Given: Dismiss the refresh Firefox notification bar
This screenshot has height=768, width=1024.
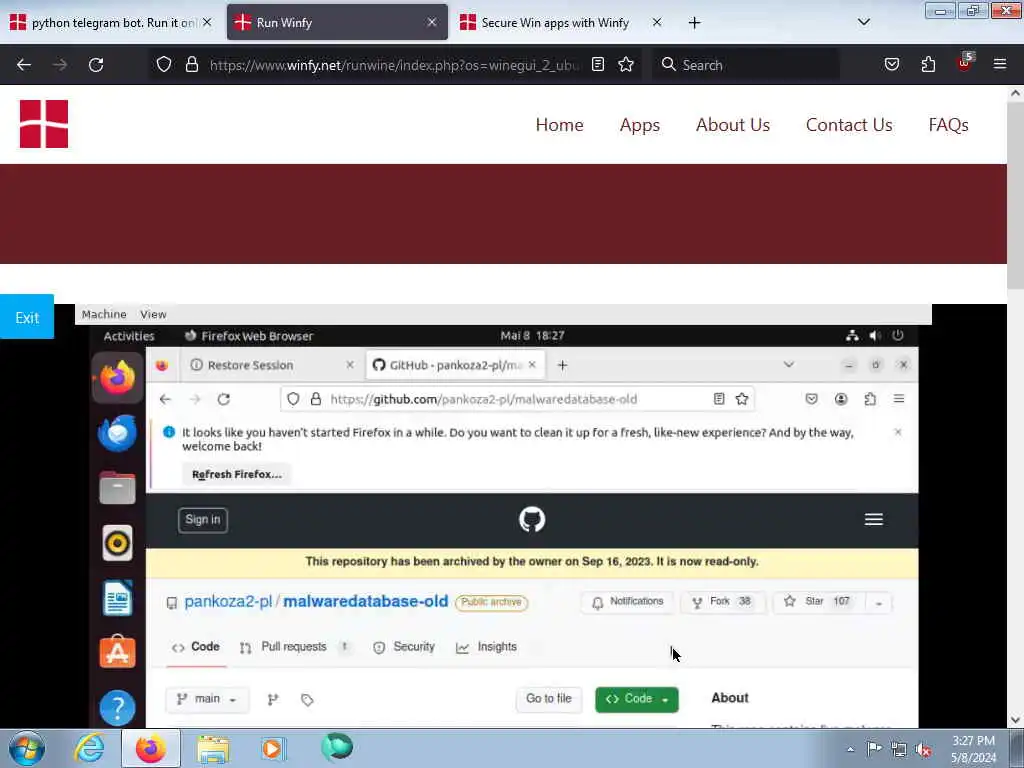Looking at the screenshot, I should pos(898,432).
